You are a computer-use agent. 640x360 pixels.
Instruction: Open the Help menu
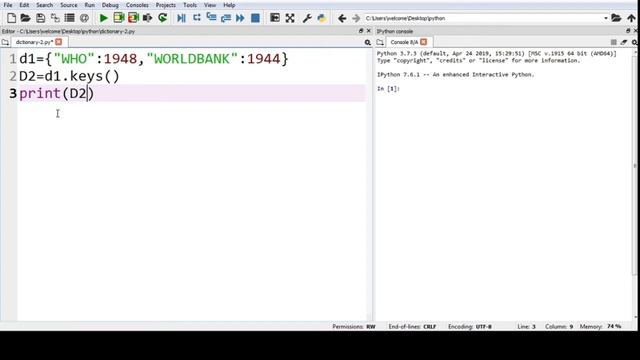click(229, 5)
